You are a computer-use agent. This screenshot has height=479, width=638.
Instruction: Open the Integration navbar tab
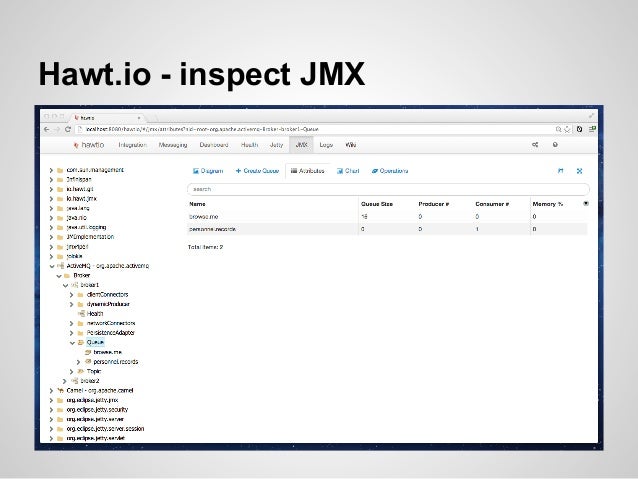click(x=132, y=145)
